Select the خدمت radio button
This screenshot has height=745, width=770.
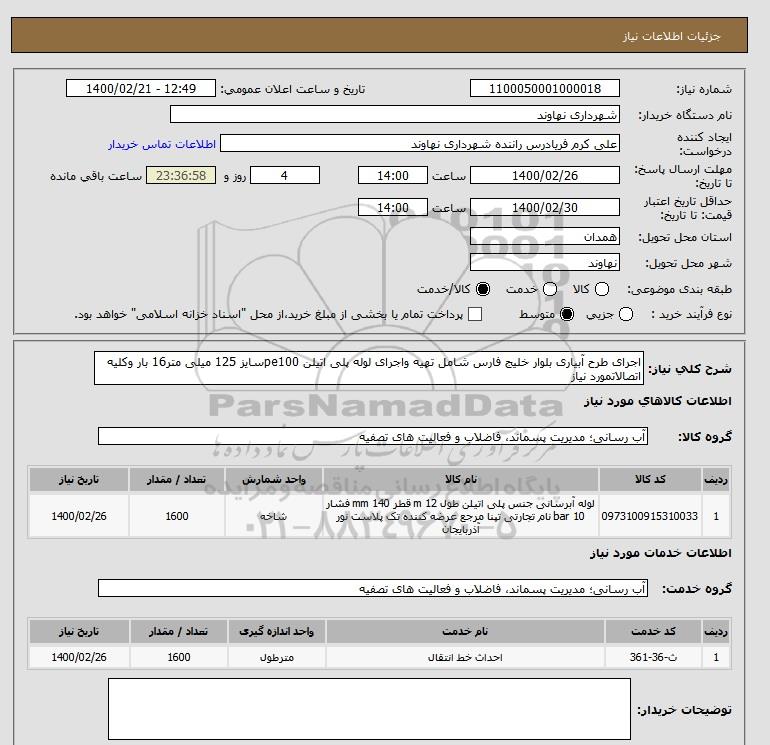point(550,289)
